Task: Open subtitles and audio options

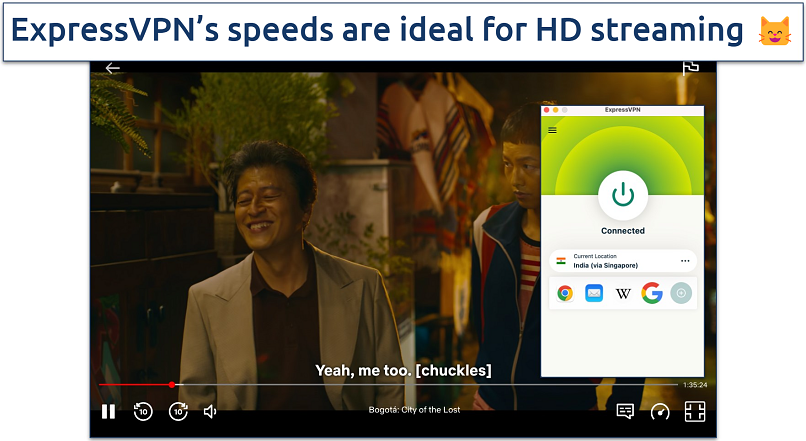Action: (625, 411)
